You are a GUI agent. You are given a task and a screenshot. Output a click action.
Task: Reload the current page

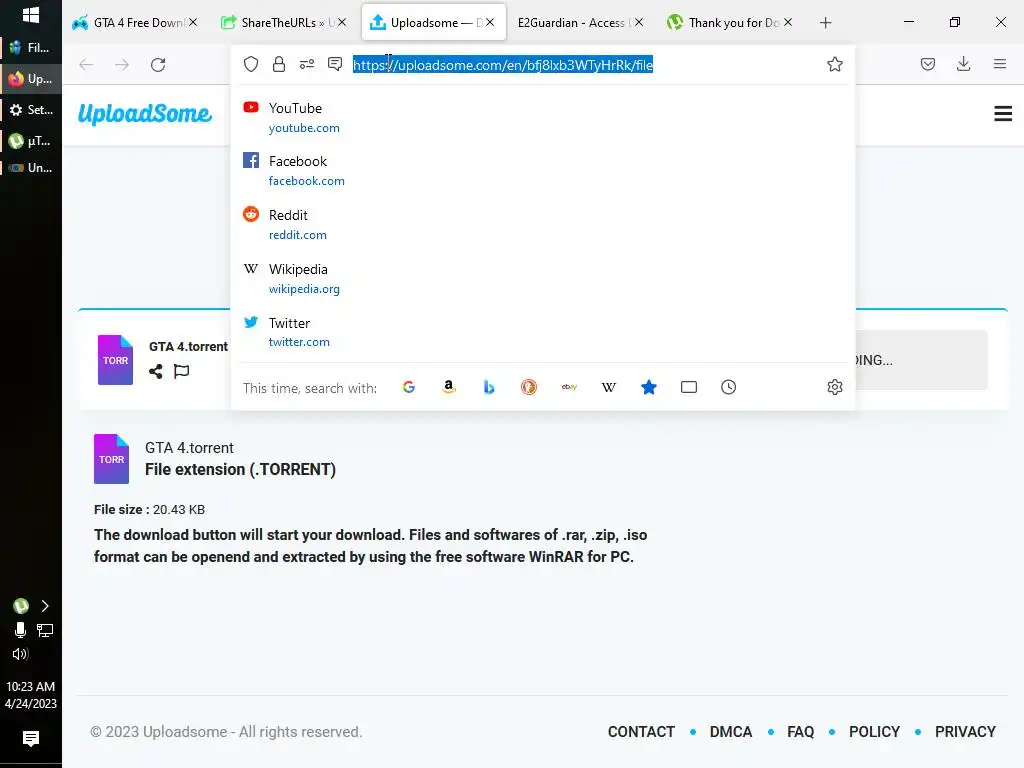(x=158, y=65)
